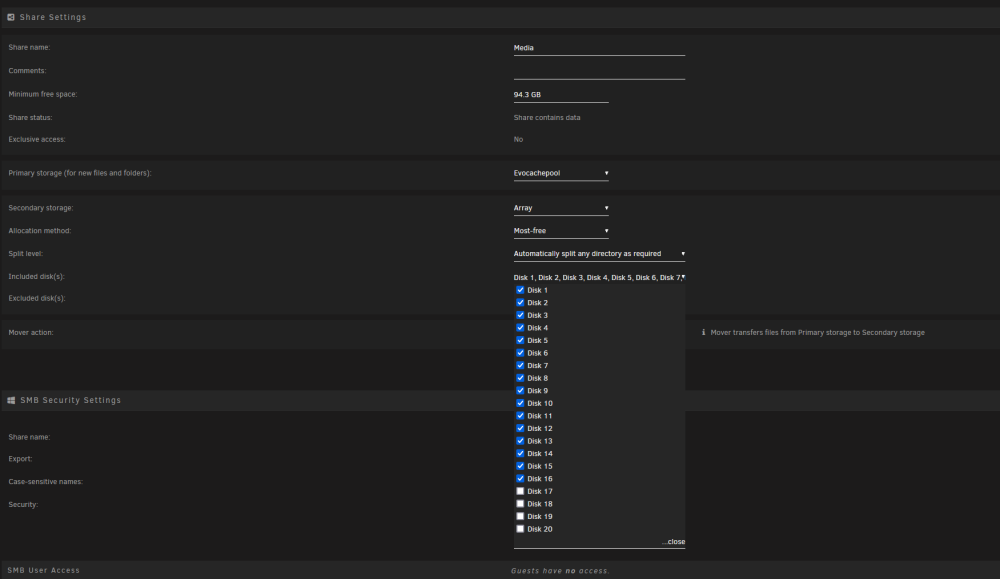Uncheck the Disk 1 checkbox
This screenshot has height=579, width=1000.
click(x=520, y=290)
